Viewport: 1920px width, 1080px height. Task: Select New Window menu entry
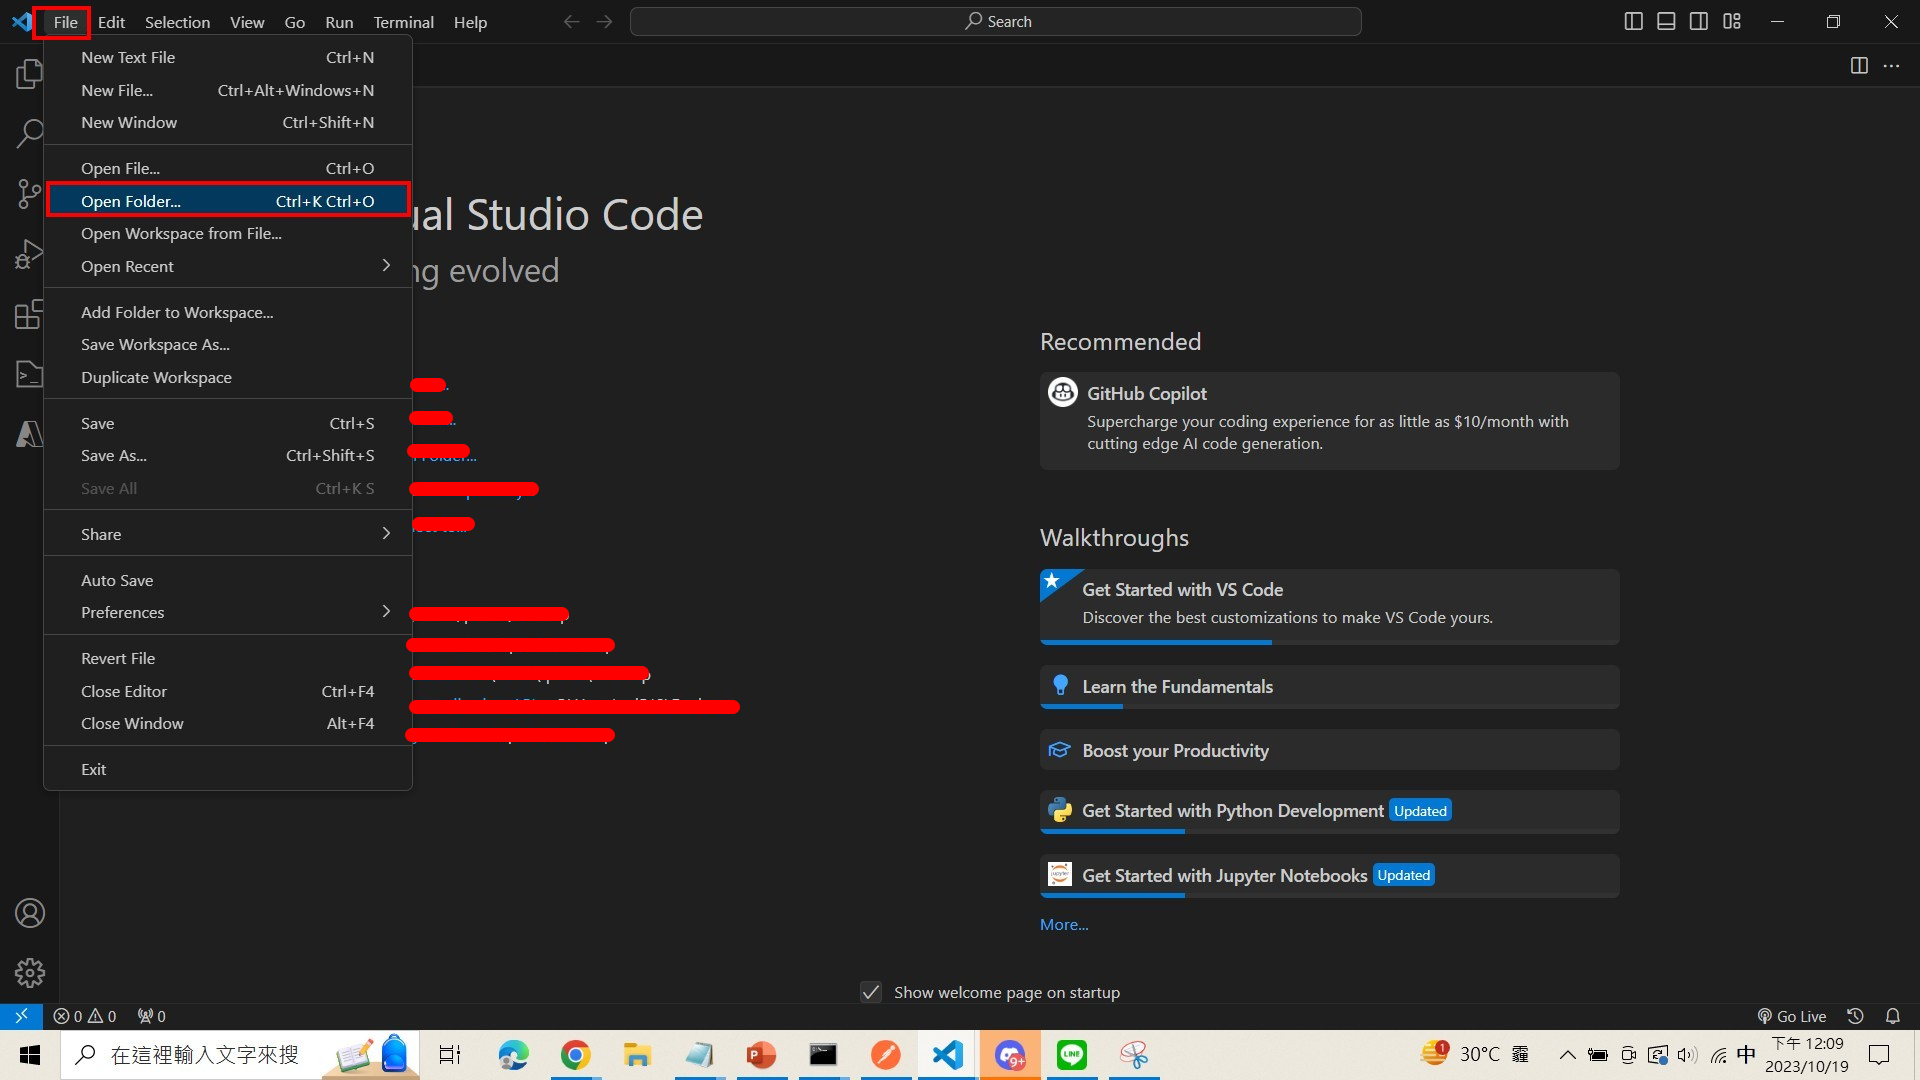(x=228, y=122)
